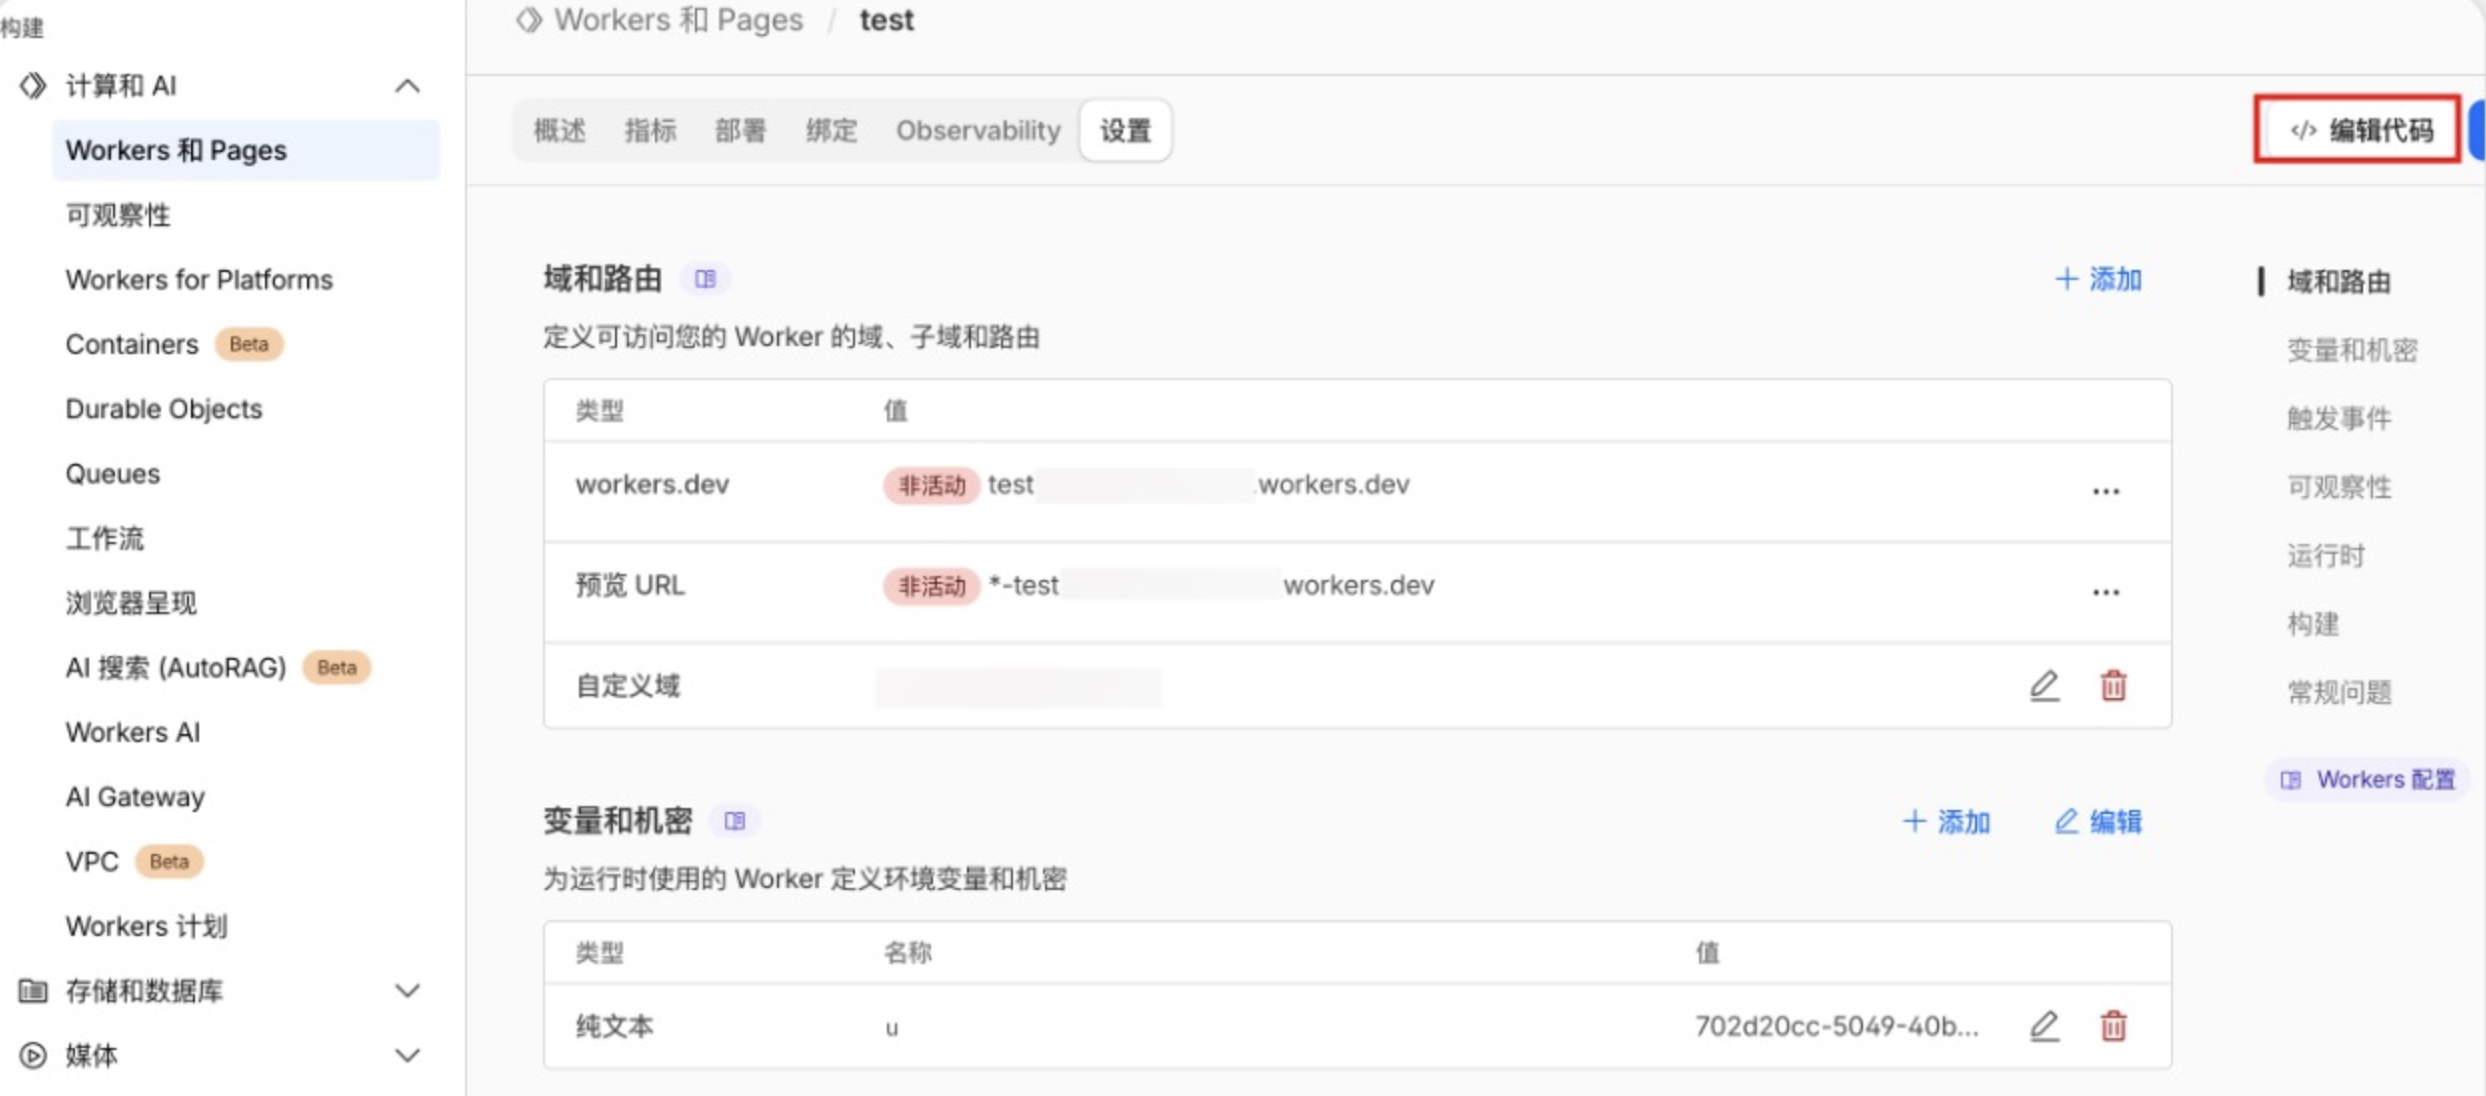Screen dimensions: 2486x1096
Task: Click the 计算和 AI section icon
Action: pos(33,86)
